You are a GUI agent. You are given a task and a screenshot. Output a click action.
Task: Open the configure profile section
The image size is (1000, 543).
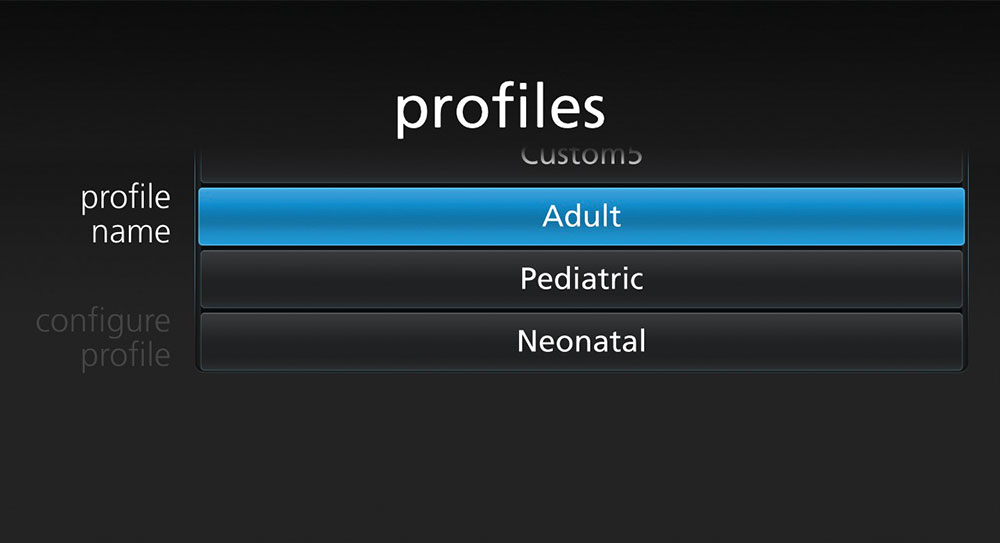click(x=103, y=338)
